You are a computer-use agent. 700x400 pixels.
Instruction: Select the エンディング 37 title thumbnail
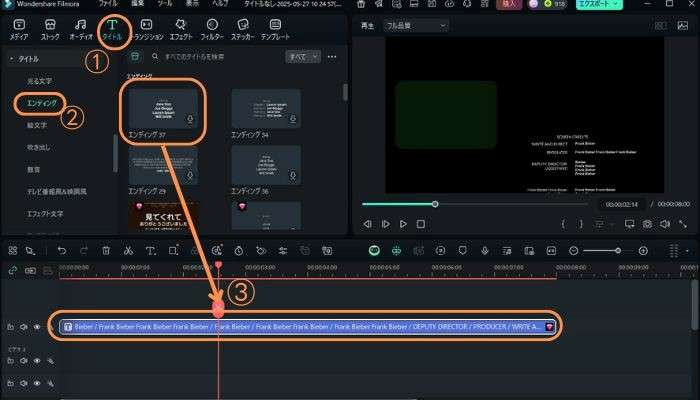(163, 108)
